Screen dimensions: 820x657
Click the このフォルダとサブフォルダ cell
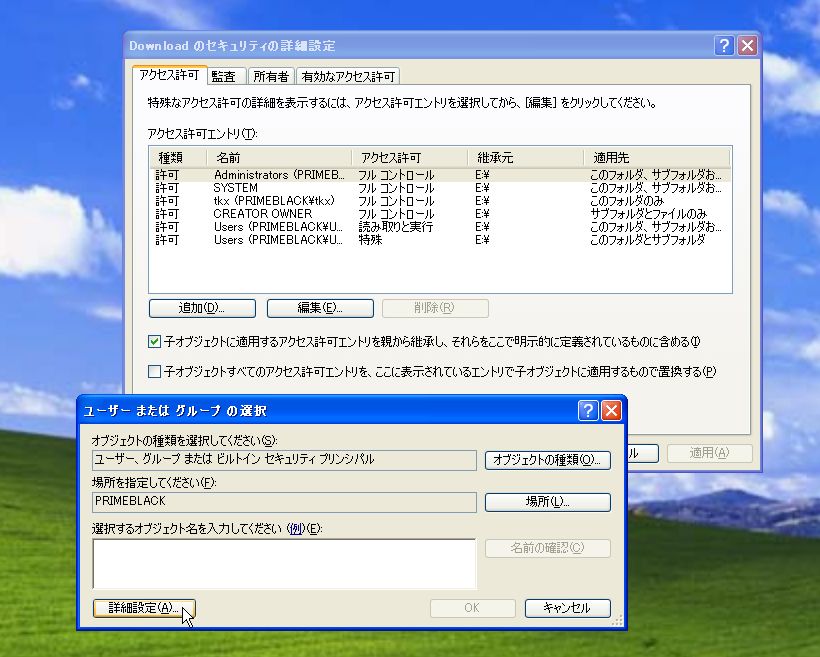point(647,240)
